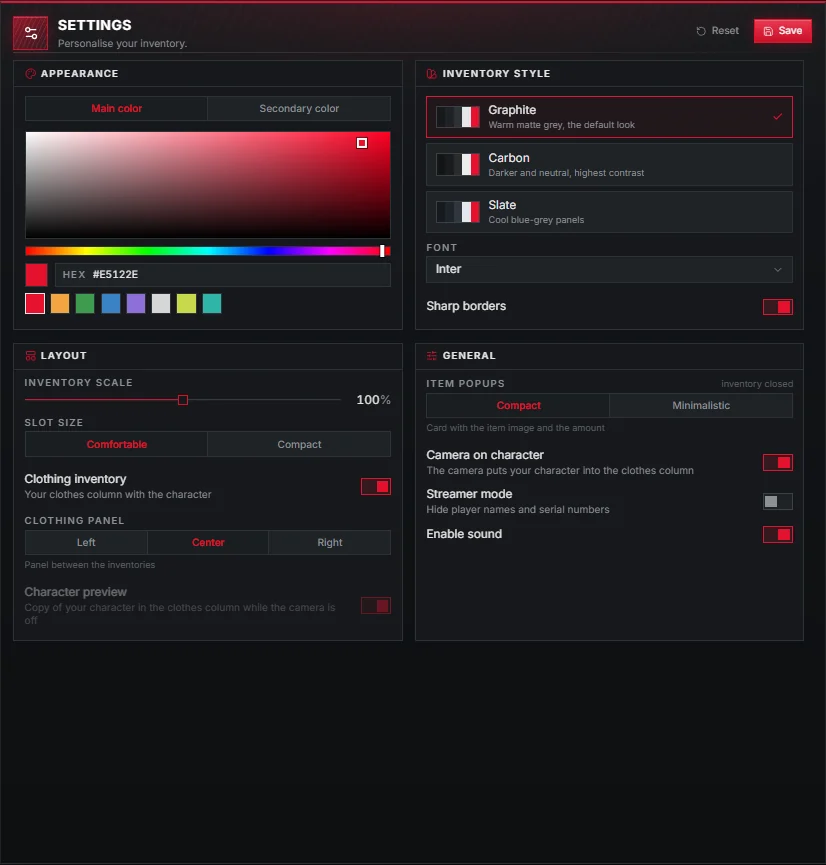Select the Slate inventory style
Screen dimensions: 826x865
click(x=609, y=212)
